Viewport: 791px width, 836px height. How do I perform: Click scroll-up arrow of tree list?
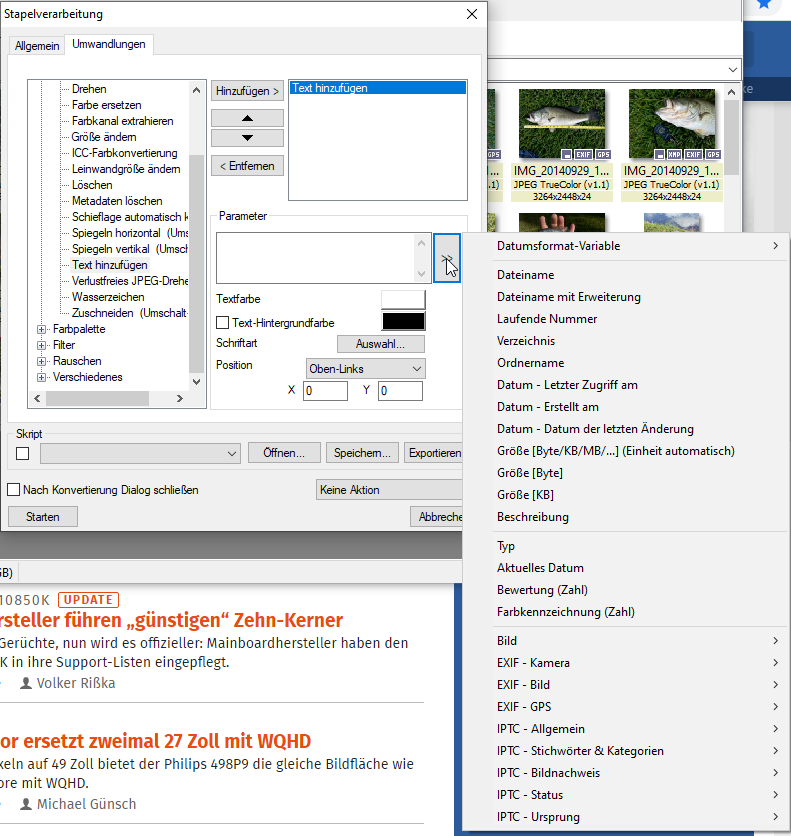196,90
